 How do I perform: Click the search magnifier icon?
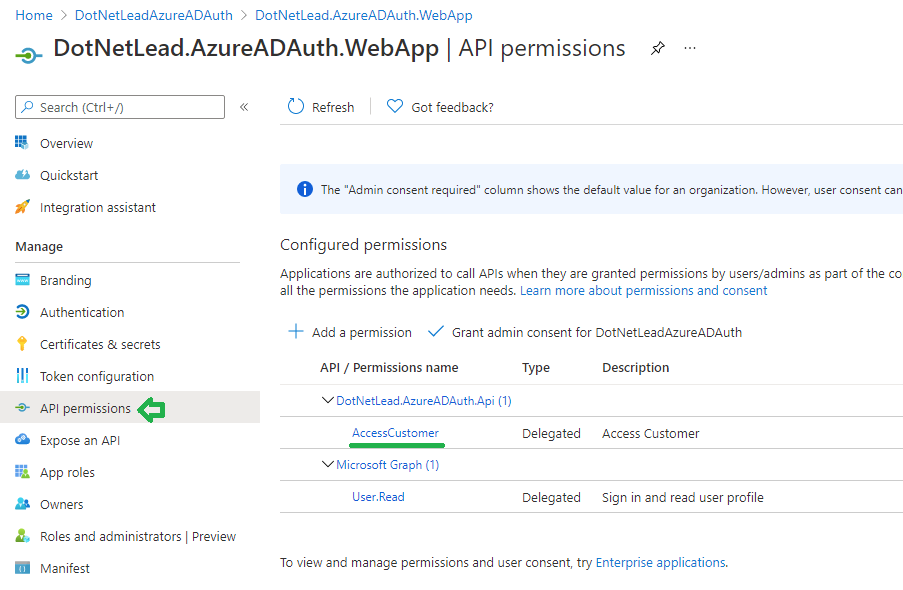[x=27, y=107]
